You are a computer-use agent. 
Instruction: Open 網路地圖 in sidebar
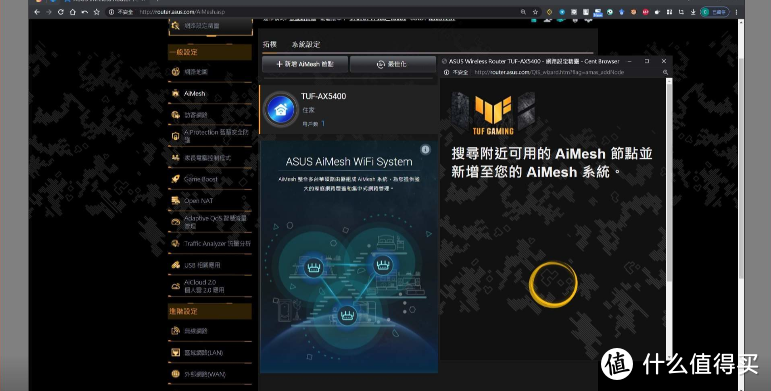coord(210,72)
